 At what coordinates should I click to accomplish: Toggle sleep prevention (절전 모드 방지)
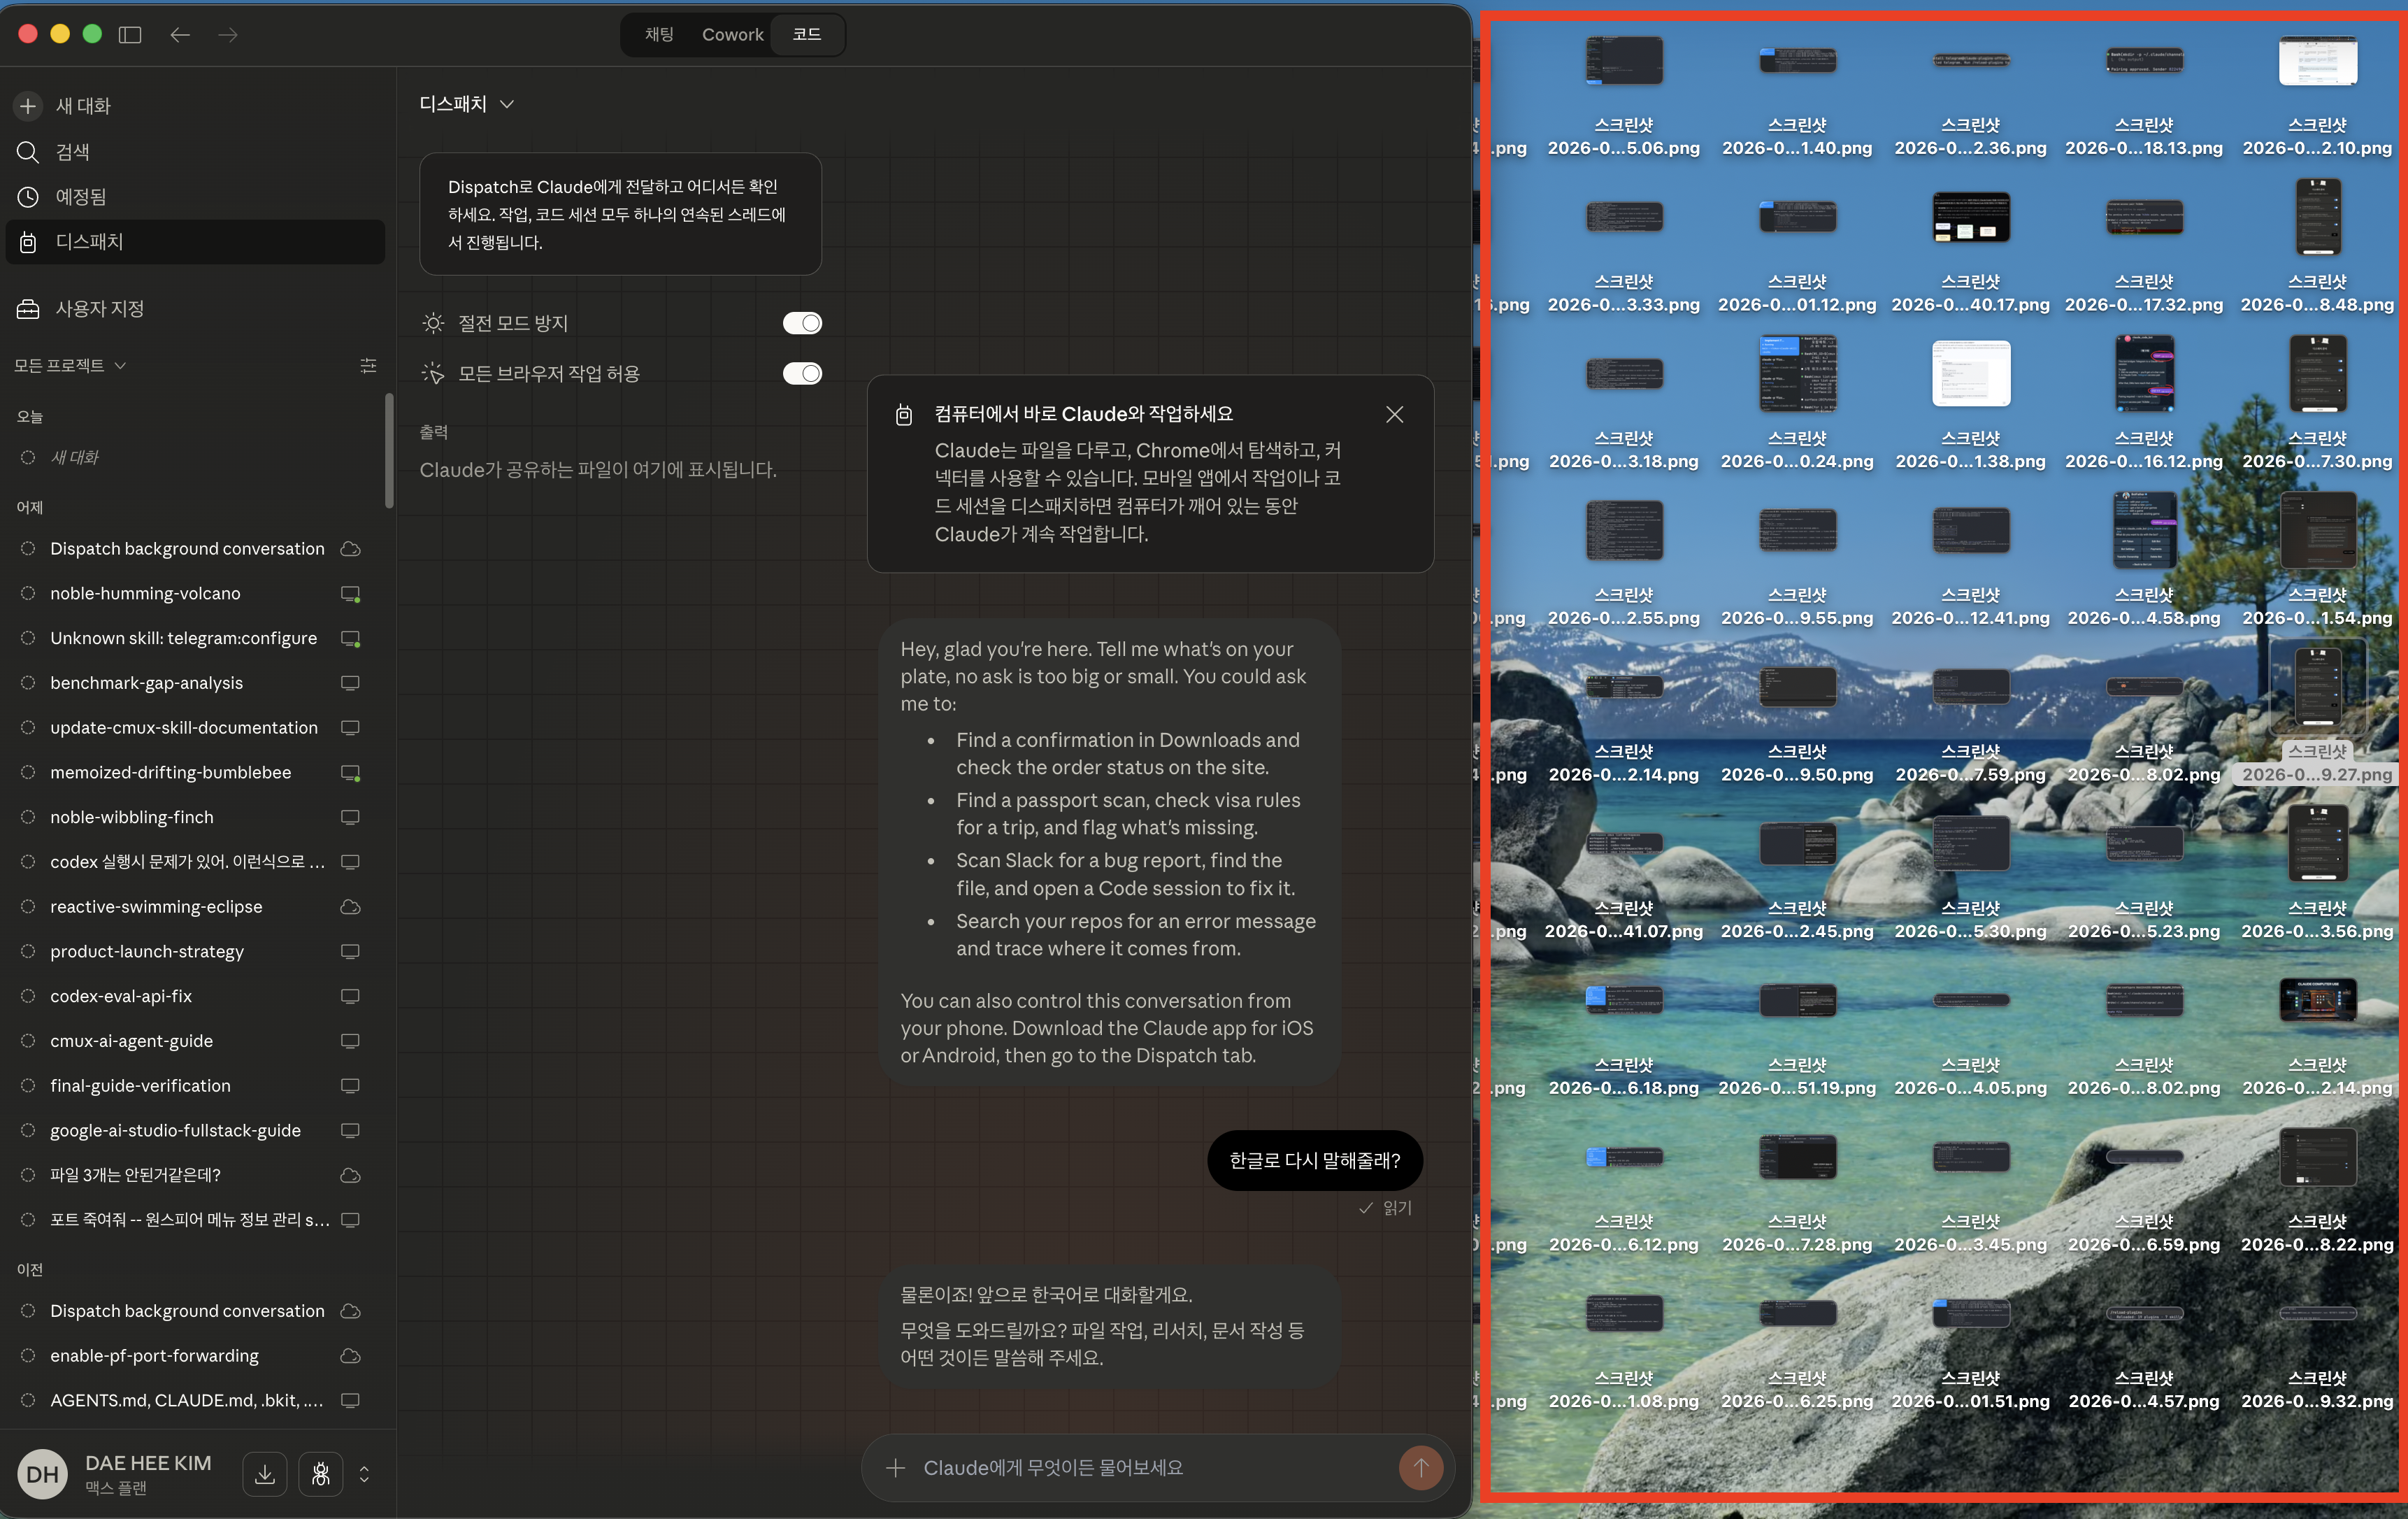[802, 323]
